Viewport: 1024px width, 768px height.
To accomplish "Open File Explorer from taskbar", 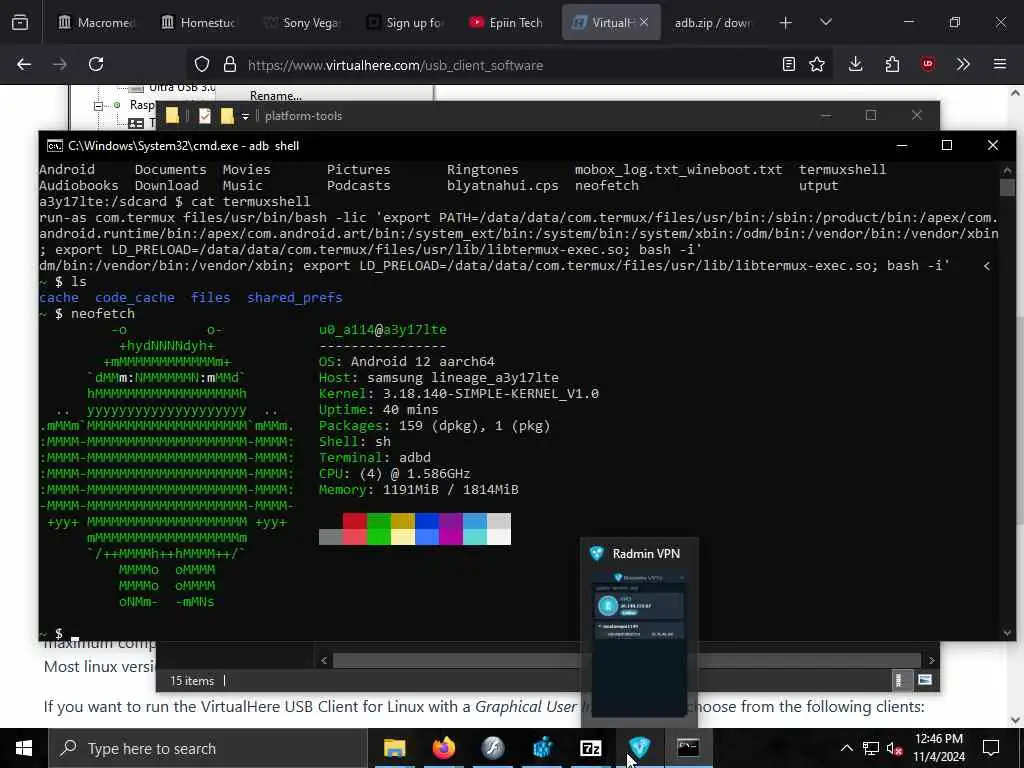I will 394,748.
